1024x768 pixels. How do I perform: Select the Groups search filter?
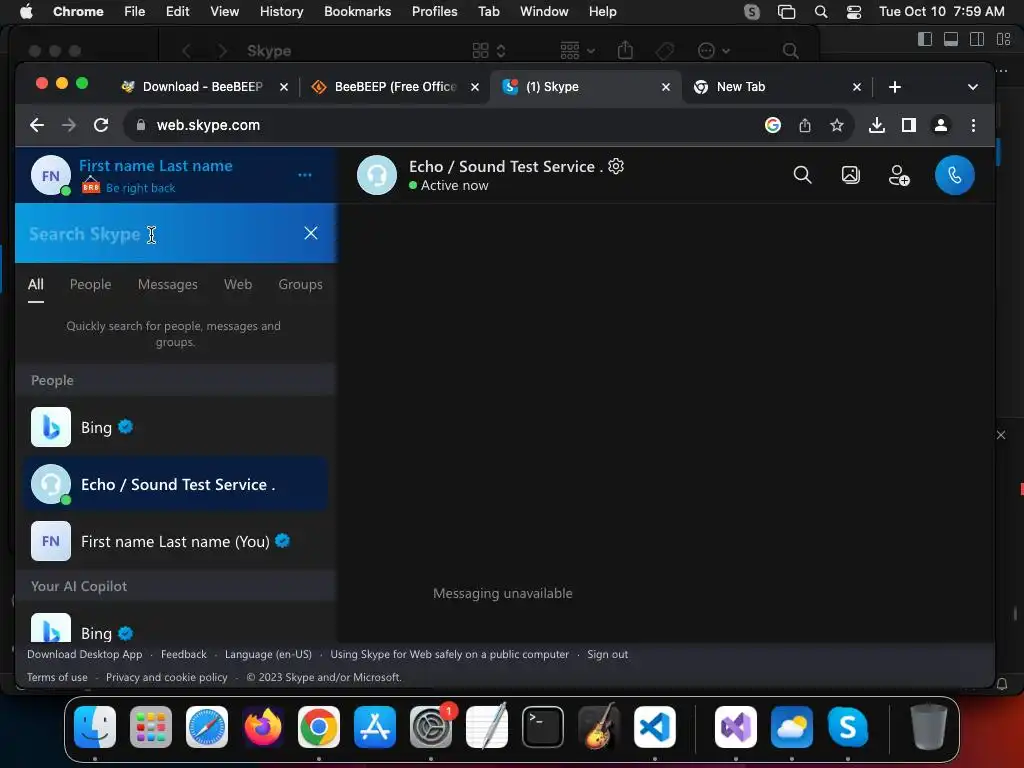300,285
